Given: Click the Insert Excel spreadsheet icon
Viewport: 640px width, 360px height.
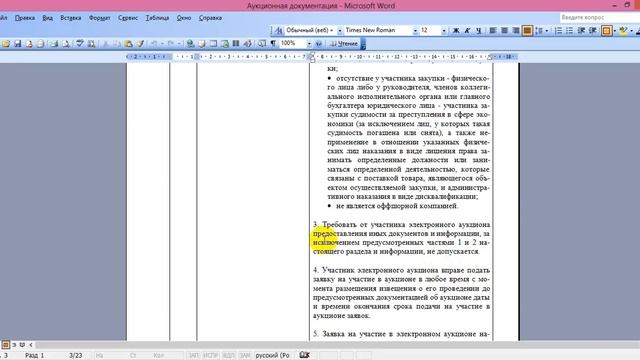Looking at the screenshot, I should (224, 44).
